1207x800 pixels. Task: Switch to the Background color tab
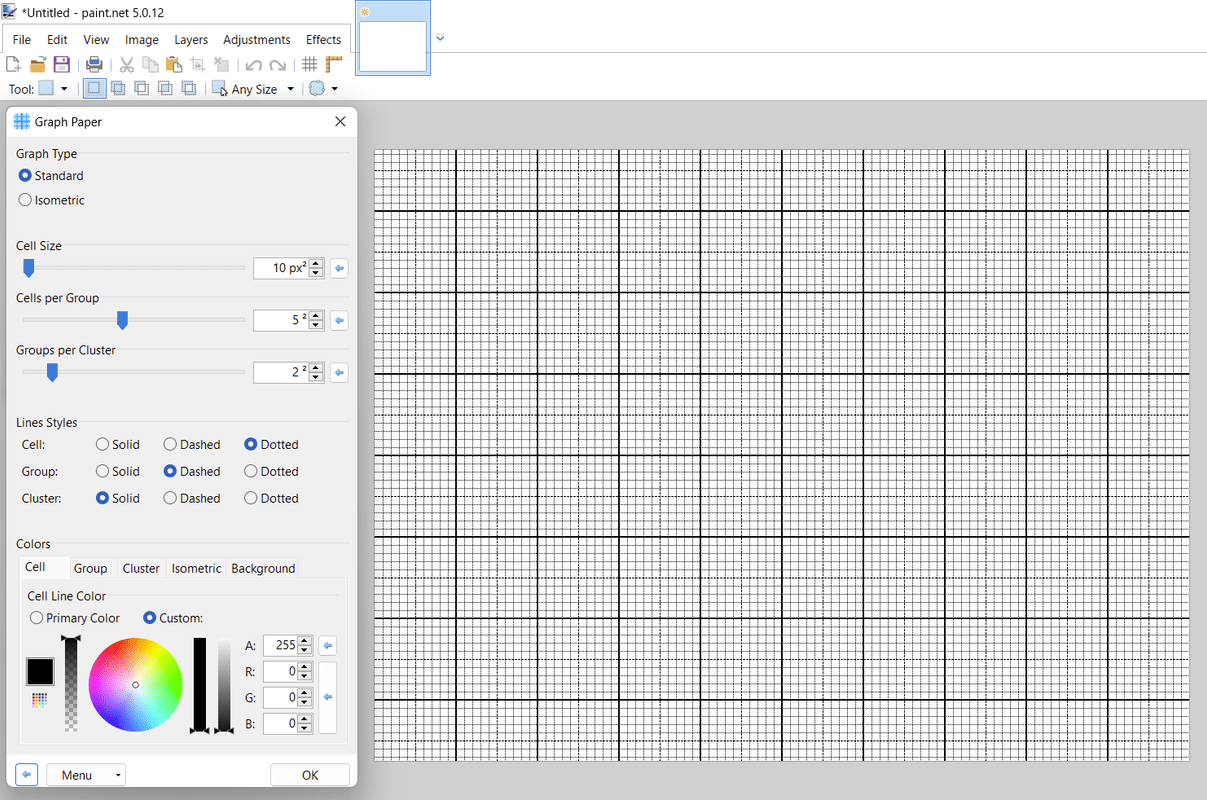coord(262,568)
